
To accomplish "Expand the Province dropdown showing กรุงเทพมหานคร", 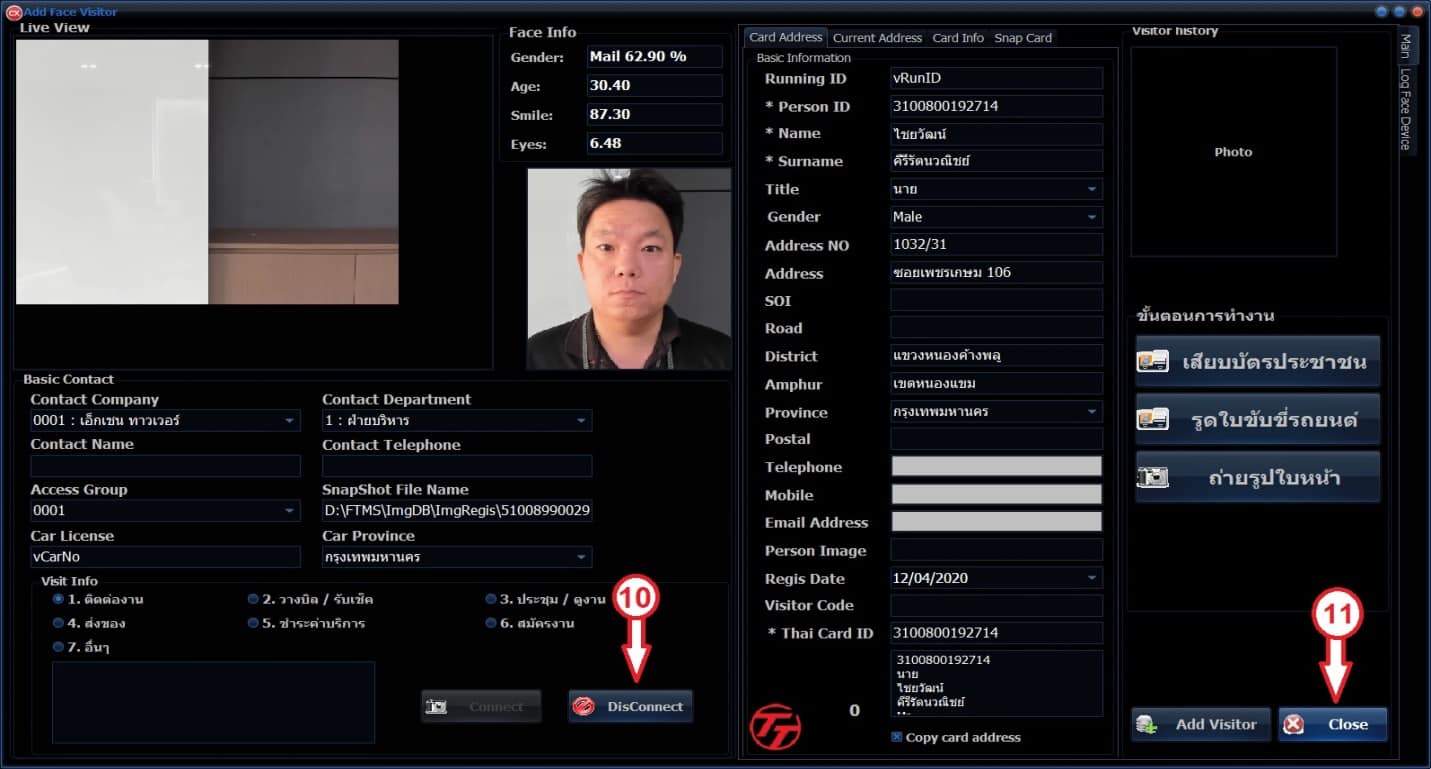I will point(1092,411).
